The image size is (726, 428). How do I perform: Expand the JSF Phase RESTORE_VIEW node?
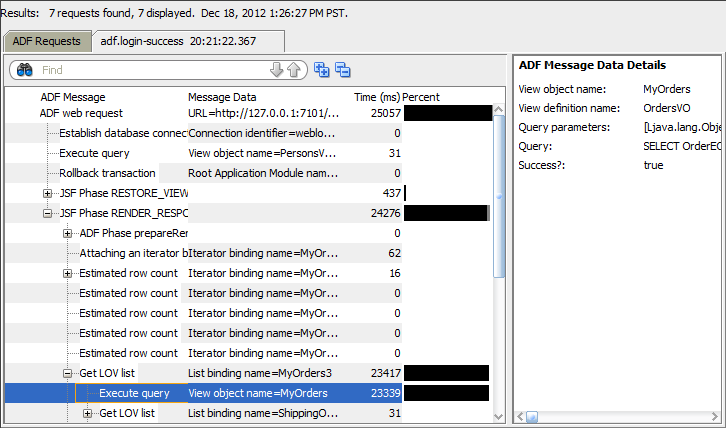pyautogui.click(x=47, y=193)
